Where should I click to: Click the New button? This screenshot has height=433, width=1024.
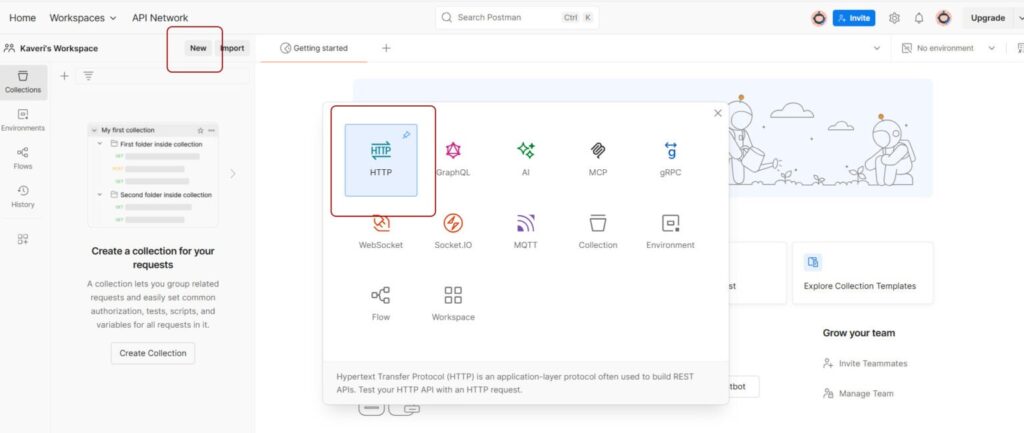[x=198, y=48]
